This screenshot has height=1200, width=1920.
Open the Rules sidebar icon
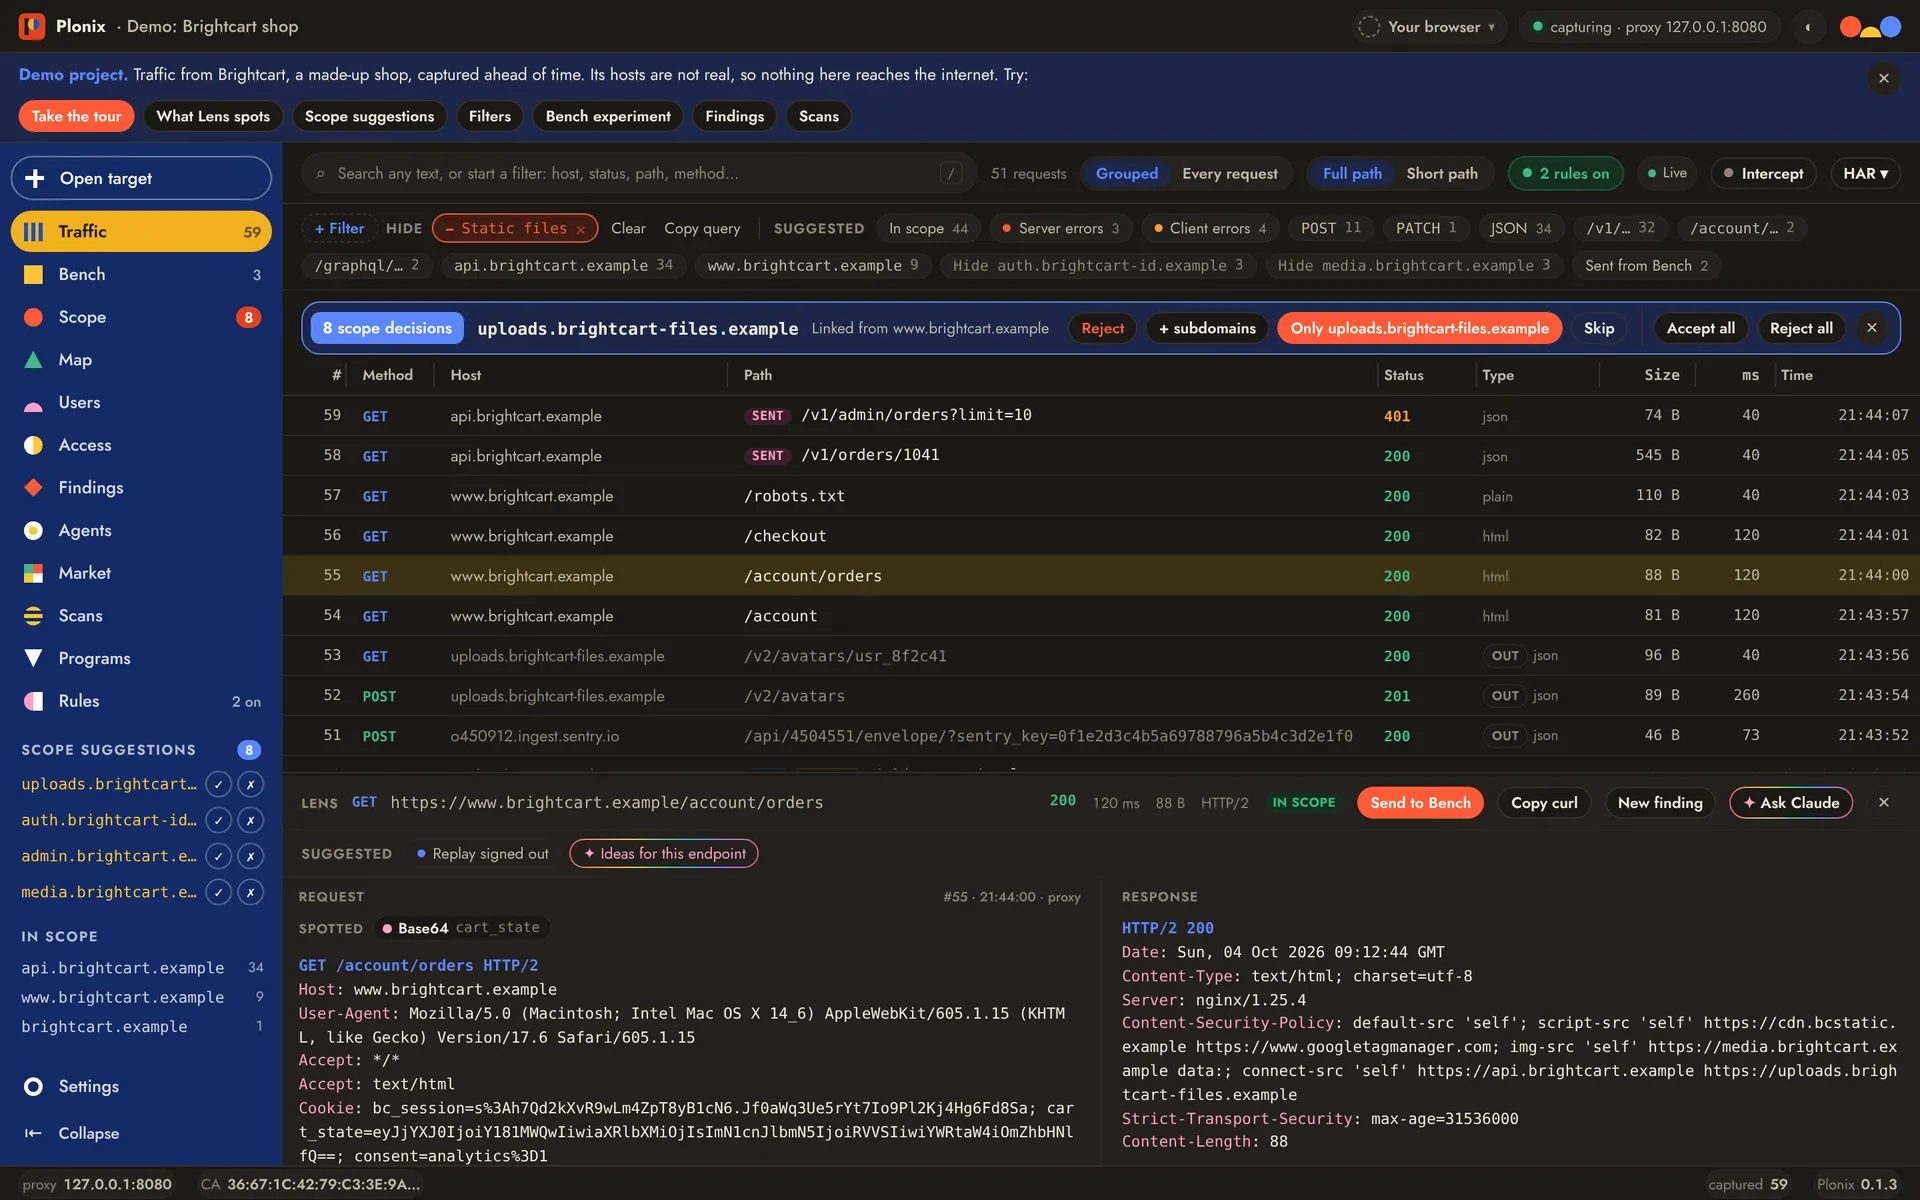pyautogui.click(x=33, y=701)
